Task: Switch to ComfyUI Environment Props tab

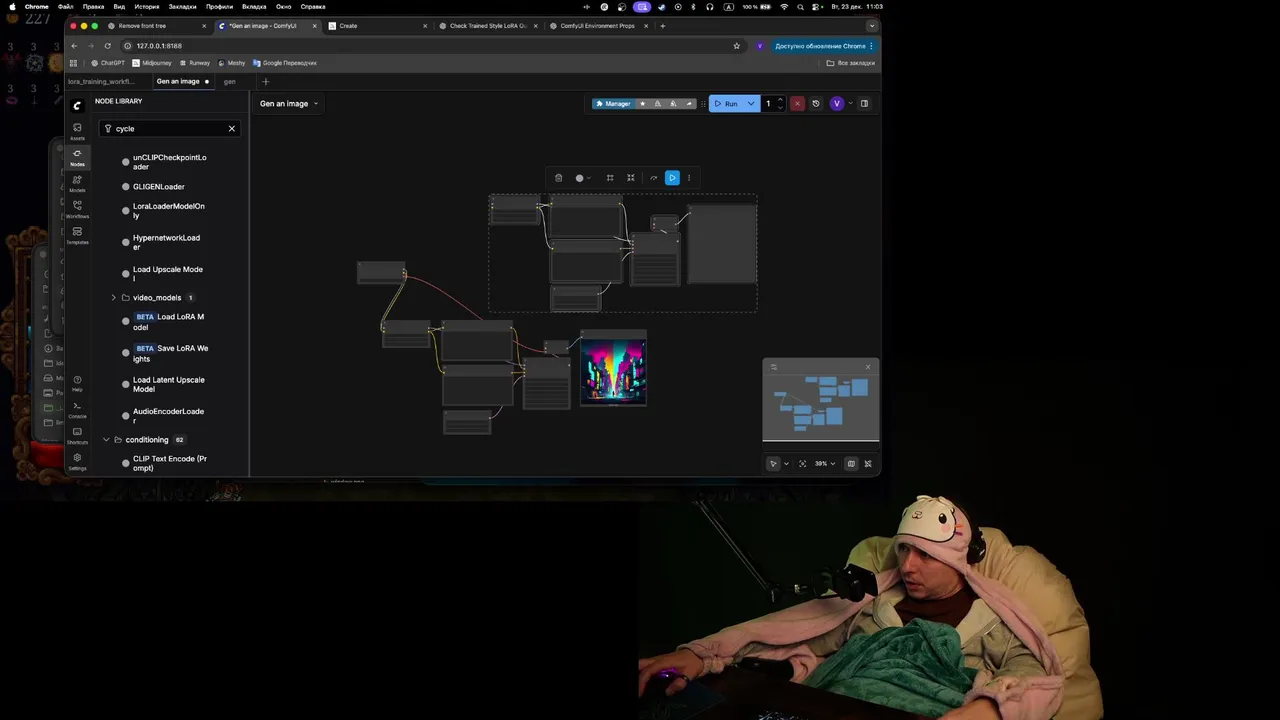Action: (x=599, y=26)
